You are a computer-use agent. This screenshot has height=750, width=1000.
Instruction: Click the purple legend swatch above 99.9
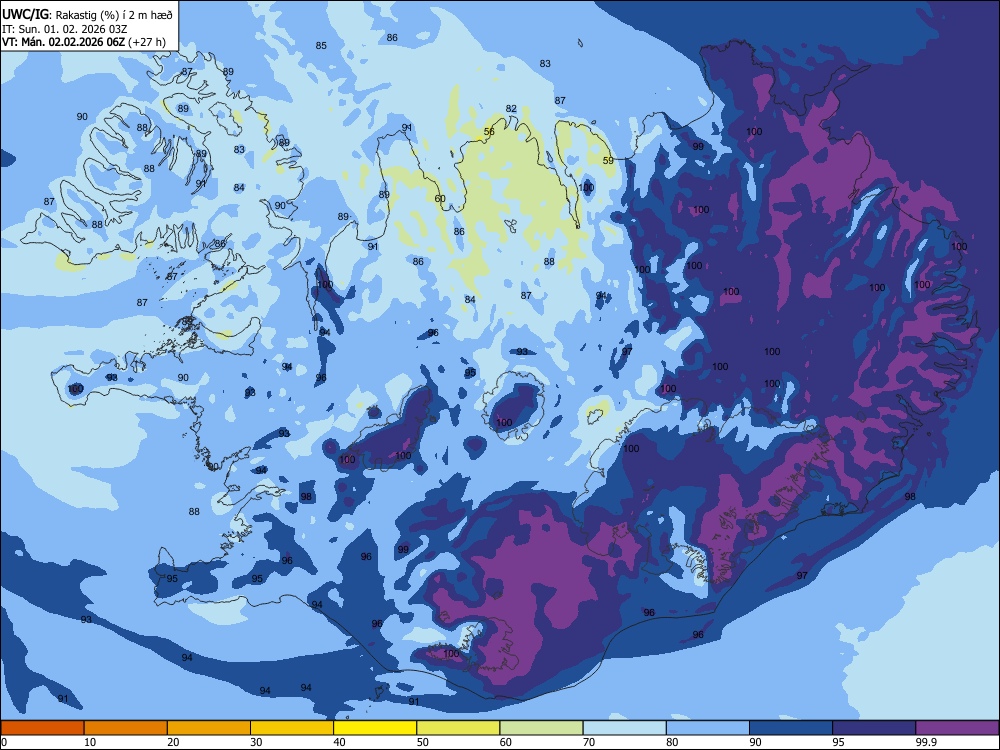tap(957, 728)
